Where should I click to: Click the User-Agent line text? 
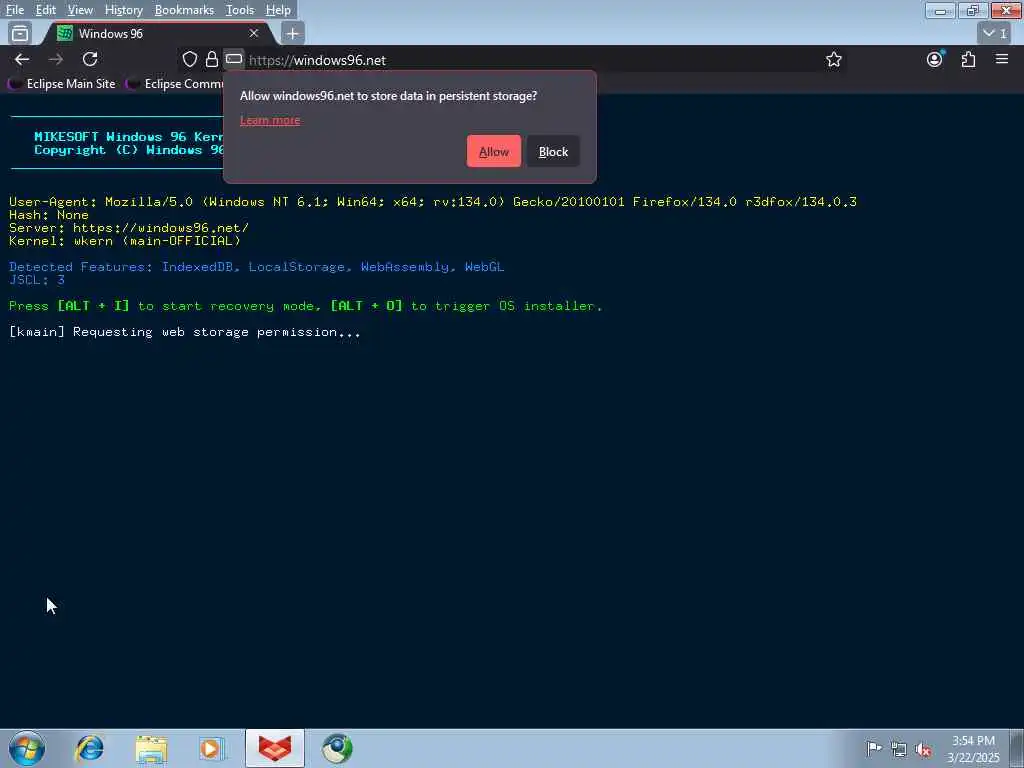point(433,202)
